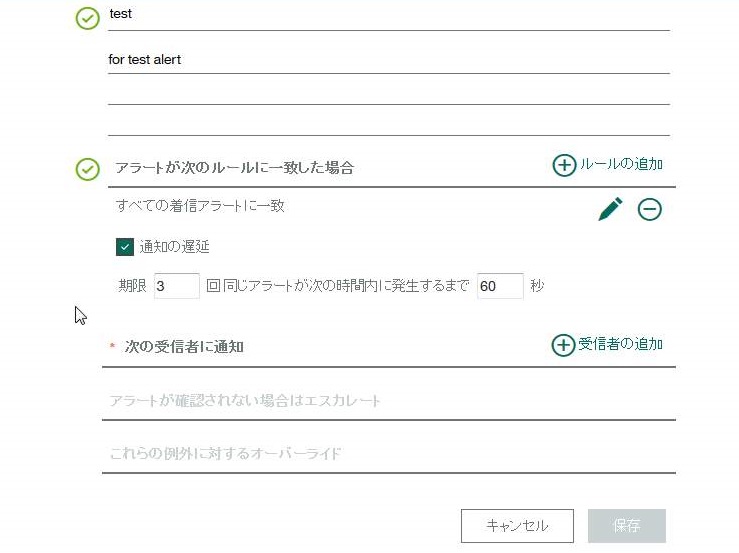Click green checkmark icon beside rule section

click(x=88, y=169)
